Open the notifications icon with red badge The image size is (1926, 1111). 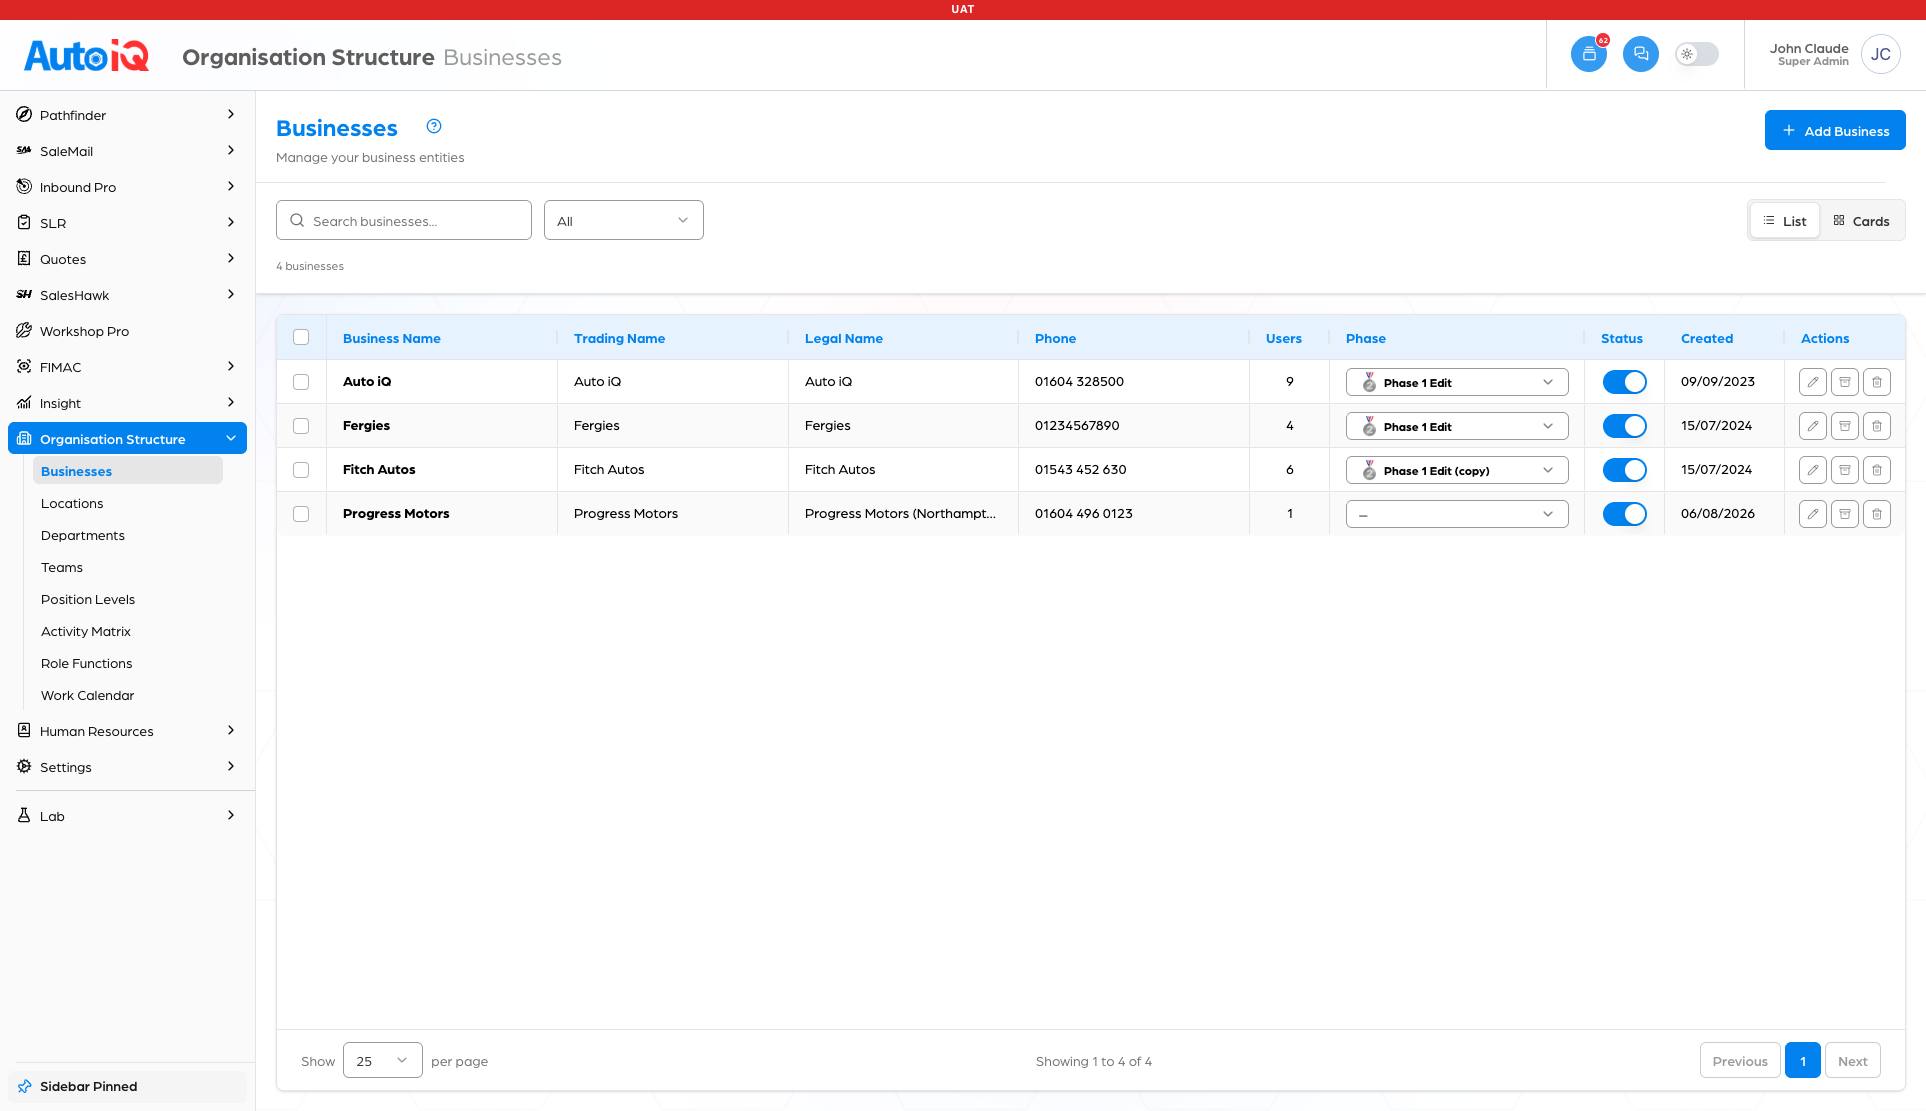click(x=1589, y=54)
